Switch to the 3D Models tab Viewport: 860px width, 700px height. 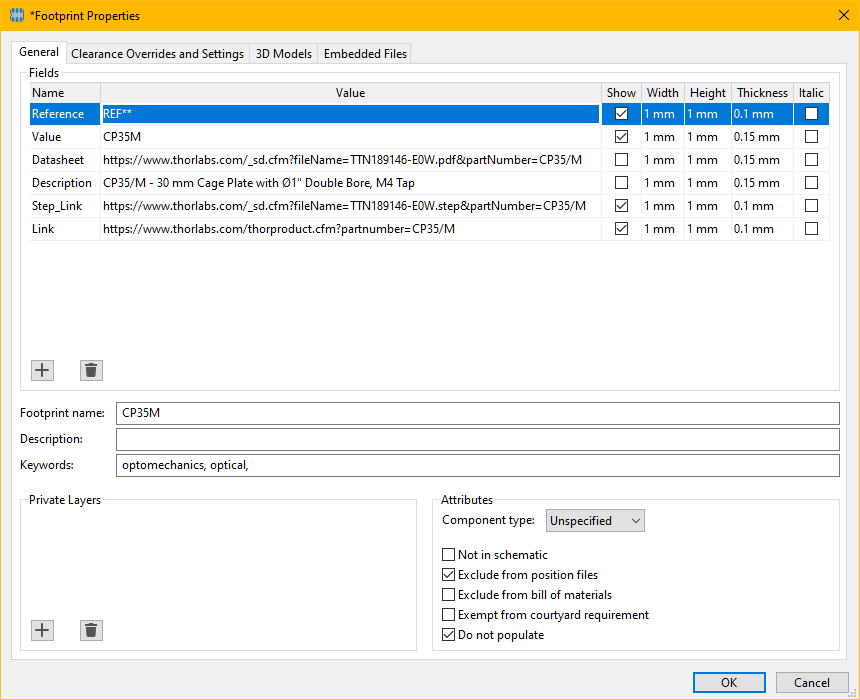click(x=283, y=54)
